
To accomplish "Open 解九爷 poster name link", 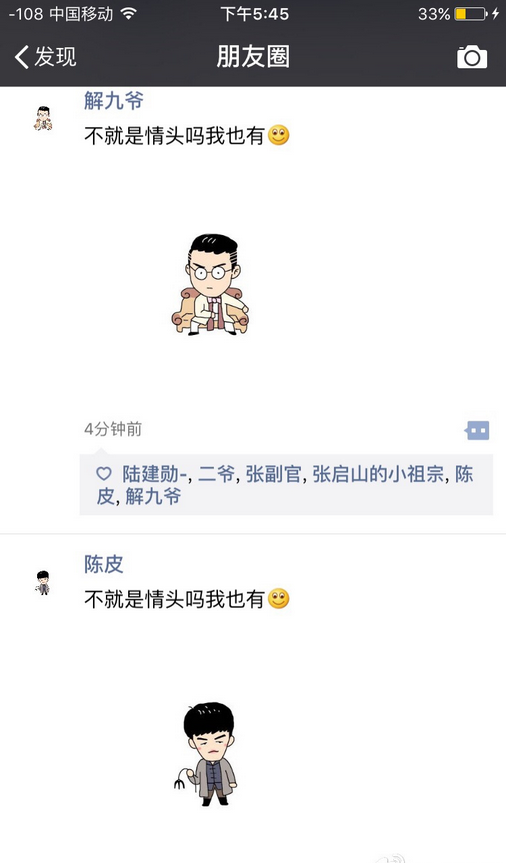I will (x=113, y=100).
